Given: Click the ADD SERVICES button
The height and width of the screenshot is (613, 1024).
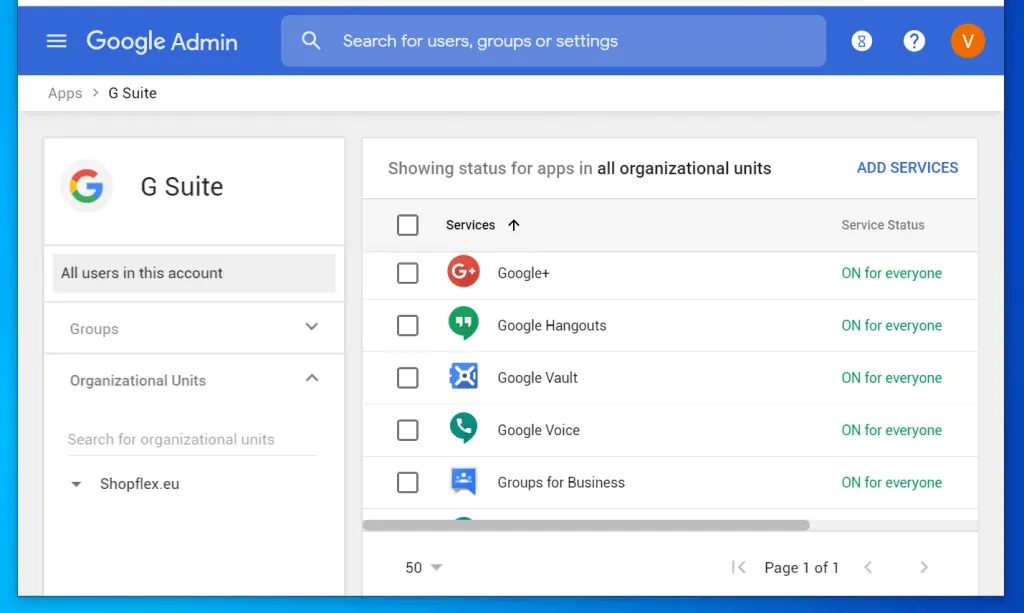Looking at the screenshot, I should [x=907, y=168].
